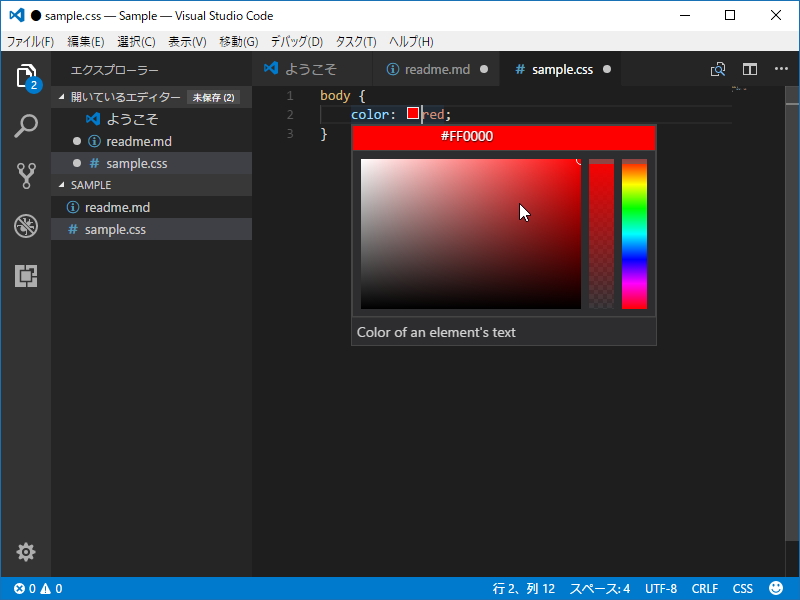This screenshot has width=800, height=600.
Task: Click the 'body' selector on line 1
Action: pyautogui.click(x=335, y=95)
